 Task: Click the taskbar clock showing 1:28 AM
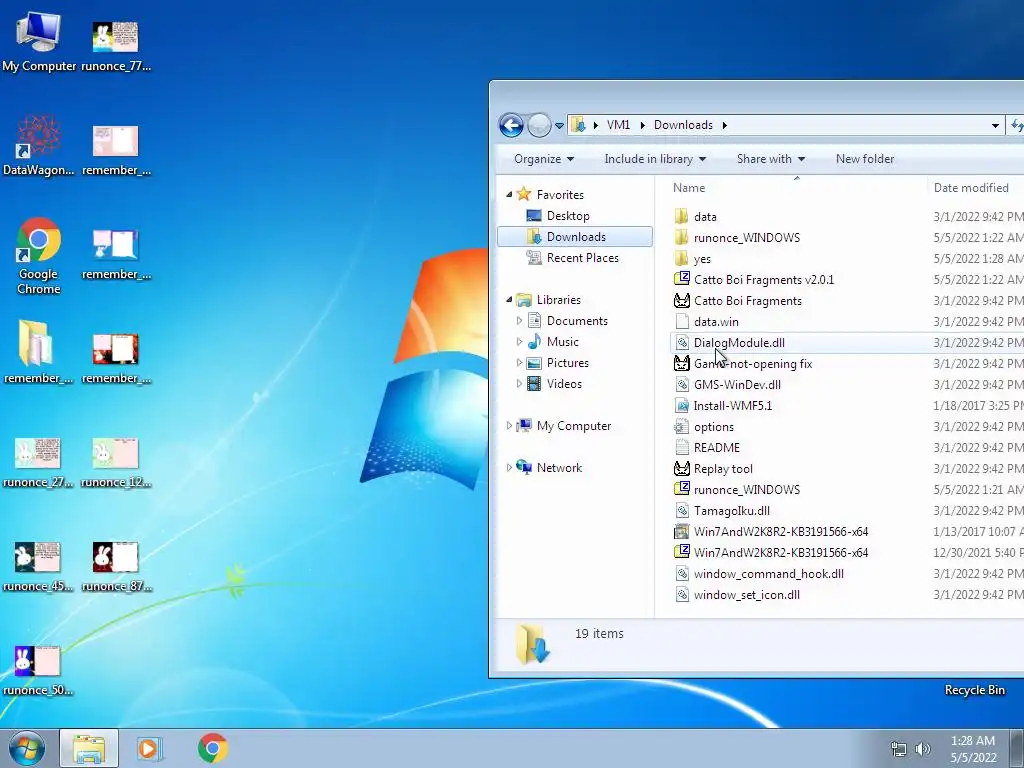(973, 749)
